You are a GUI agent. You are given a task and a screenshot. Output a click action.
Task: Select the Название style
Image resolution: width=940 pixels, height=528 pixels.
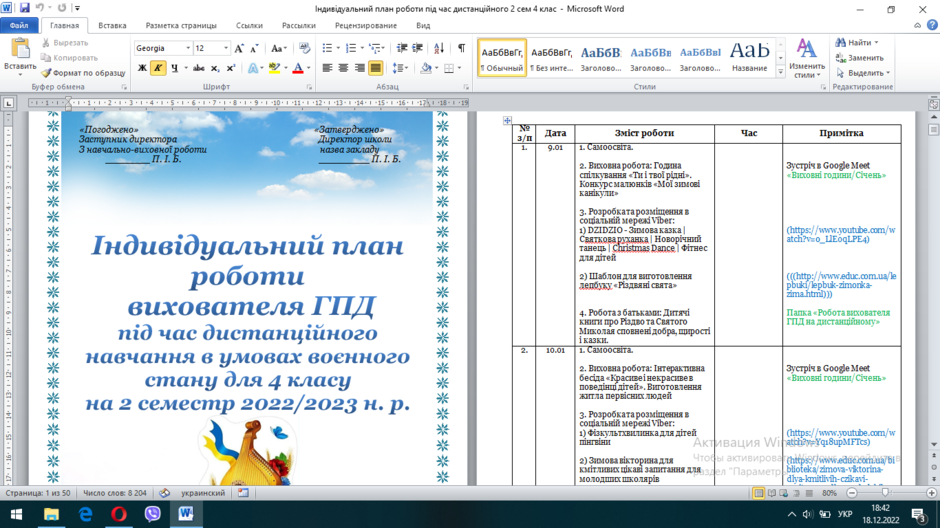click(x=749, y=58)
